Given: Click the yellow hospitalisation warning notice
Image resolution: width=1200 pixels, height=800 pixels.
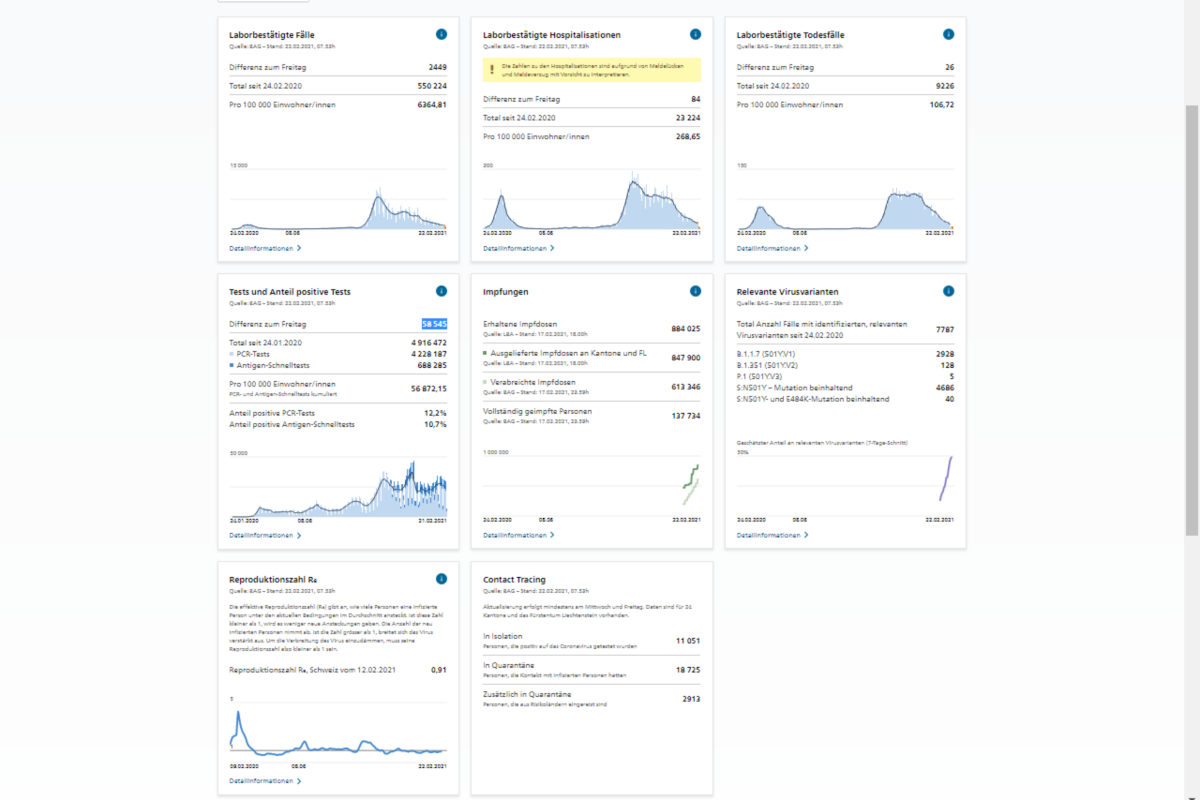Looking at the screenshot, I should pyautogui.click(x=592, y=70).
